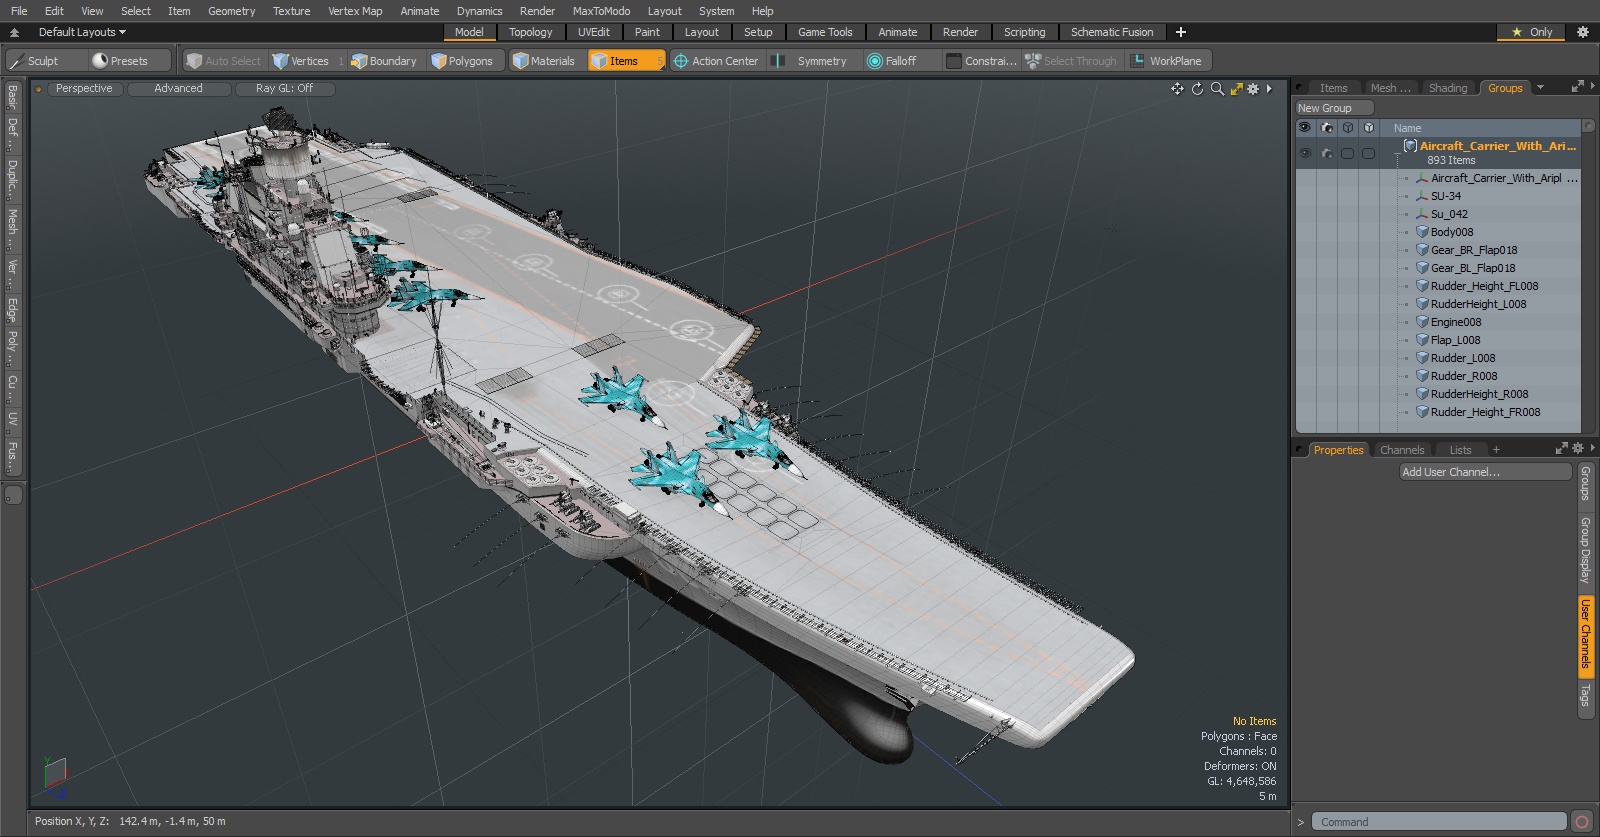Toggle render camera icon of Aircraft_Carrier group
This screenshot has height=837, width=1600.
tap(1327, 153)
